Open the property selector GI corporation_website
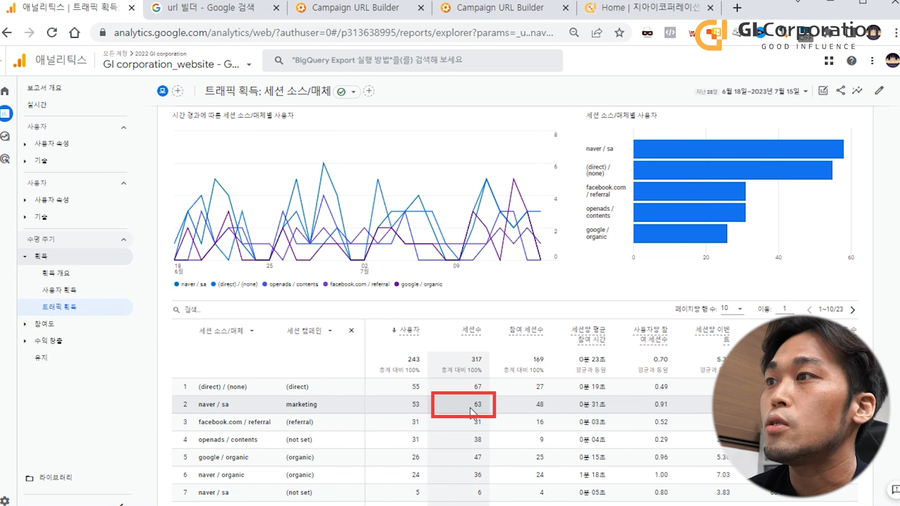This screenshot has height=506, width=900. 177,64
